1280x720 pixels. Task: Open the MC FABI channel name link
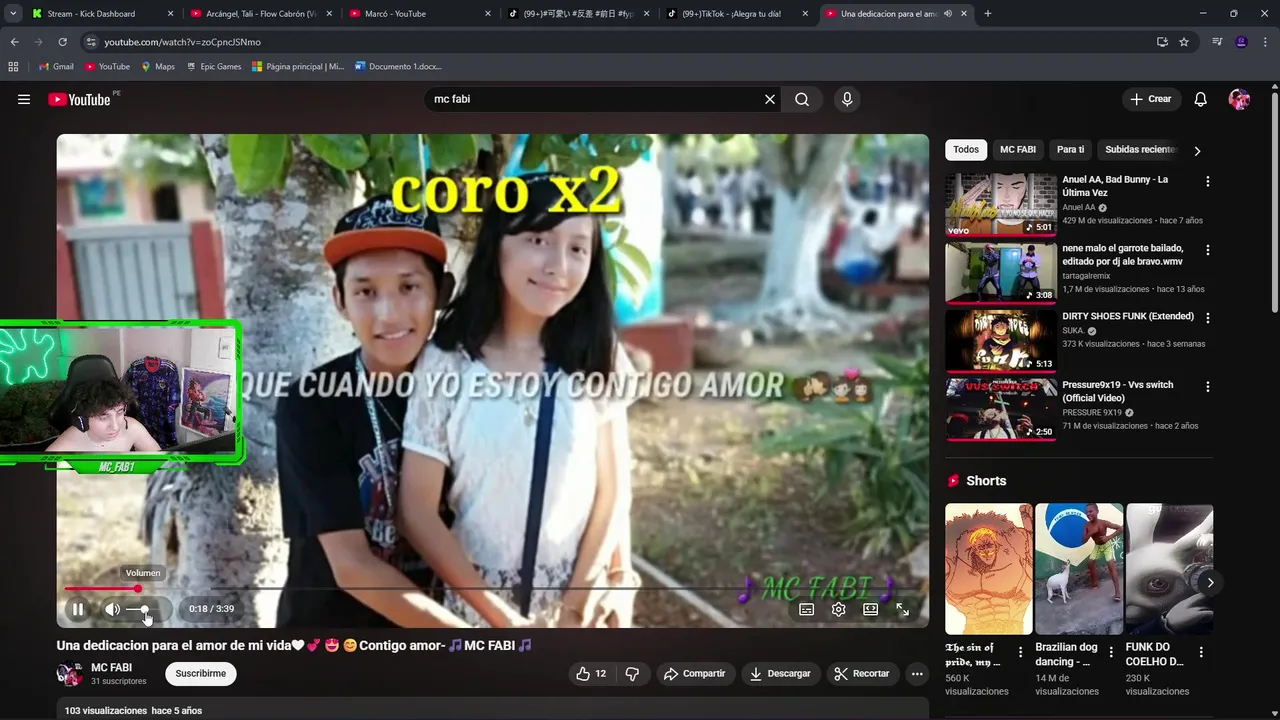[111, 667]
